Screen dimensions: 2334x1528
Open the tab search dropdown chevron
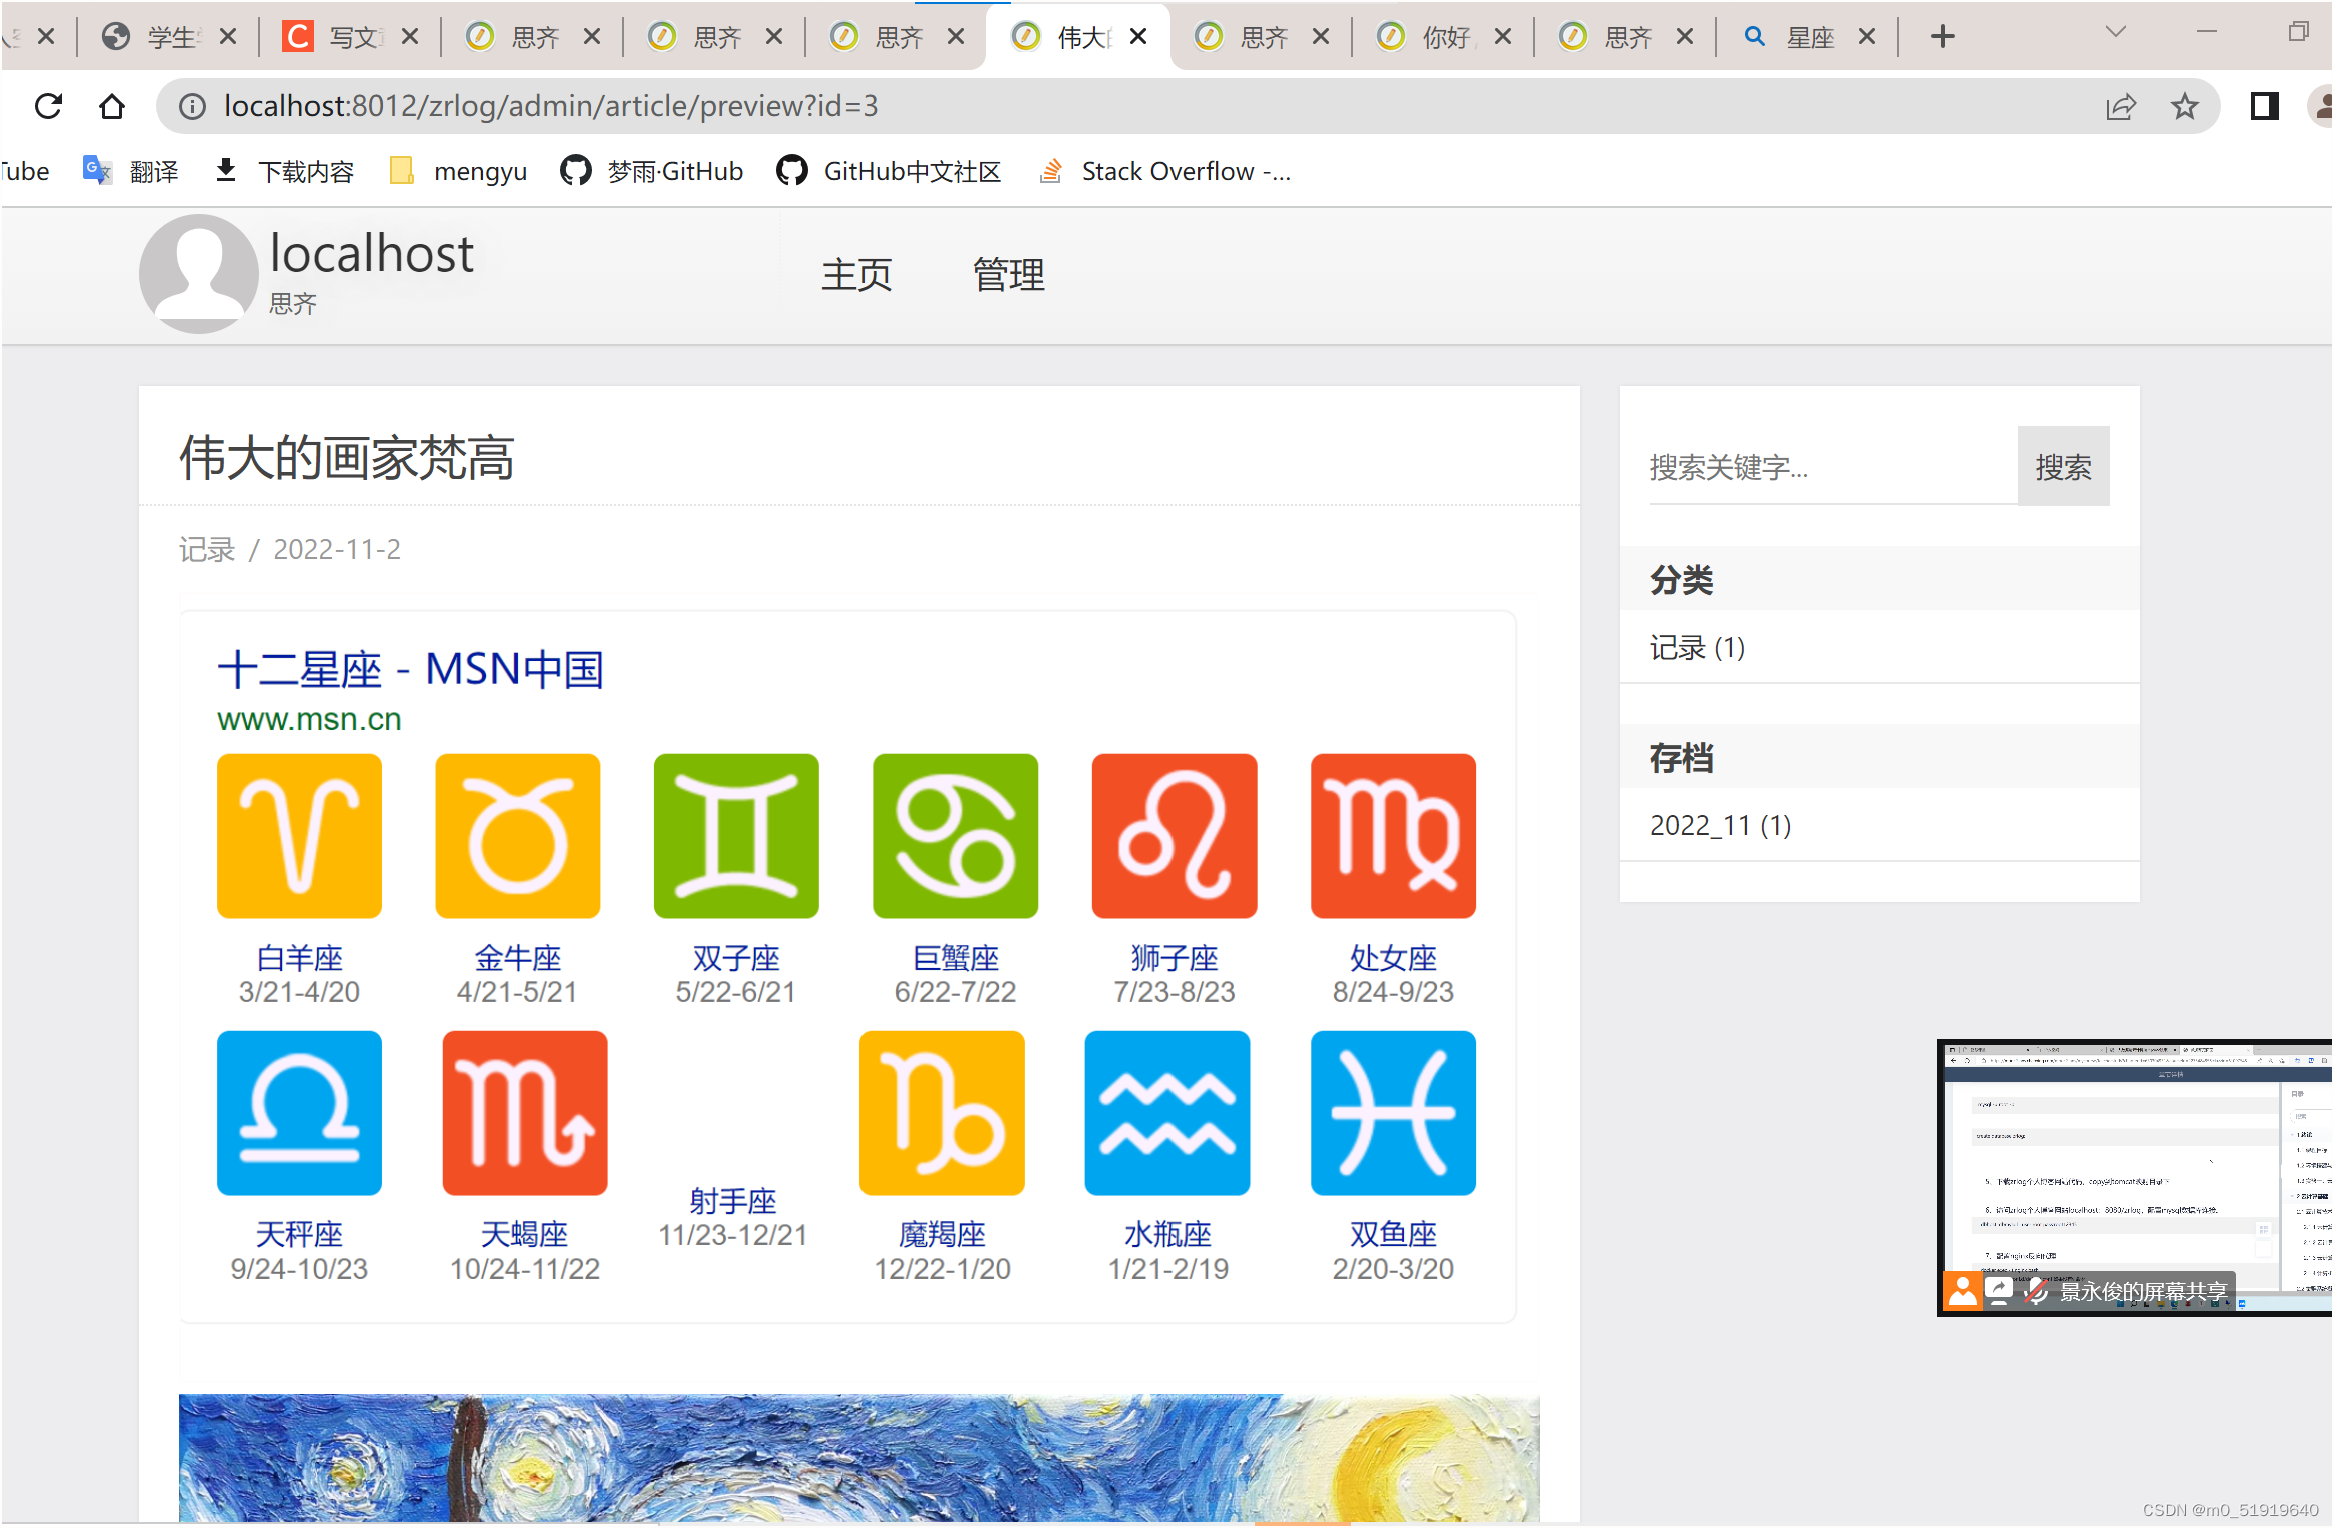[2115, 32]
